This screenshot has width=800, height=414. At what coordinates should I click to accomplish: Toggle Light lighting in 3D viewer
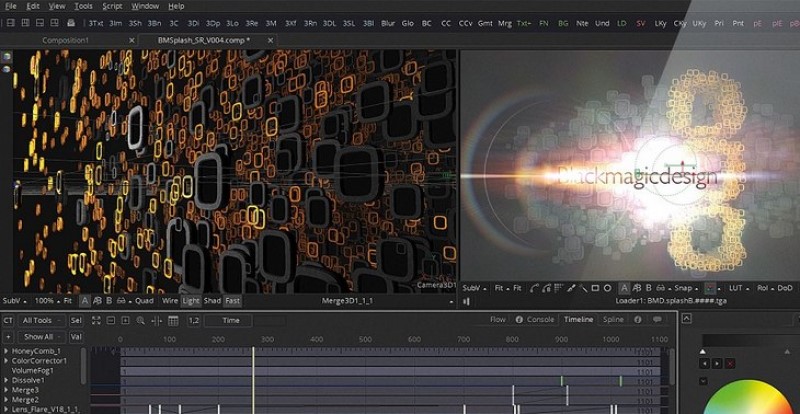(x=191, y=301)
